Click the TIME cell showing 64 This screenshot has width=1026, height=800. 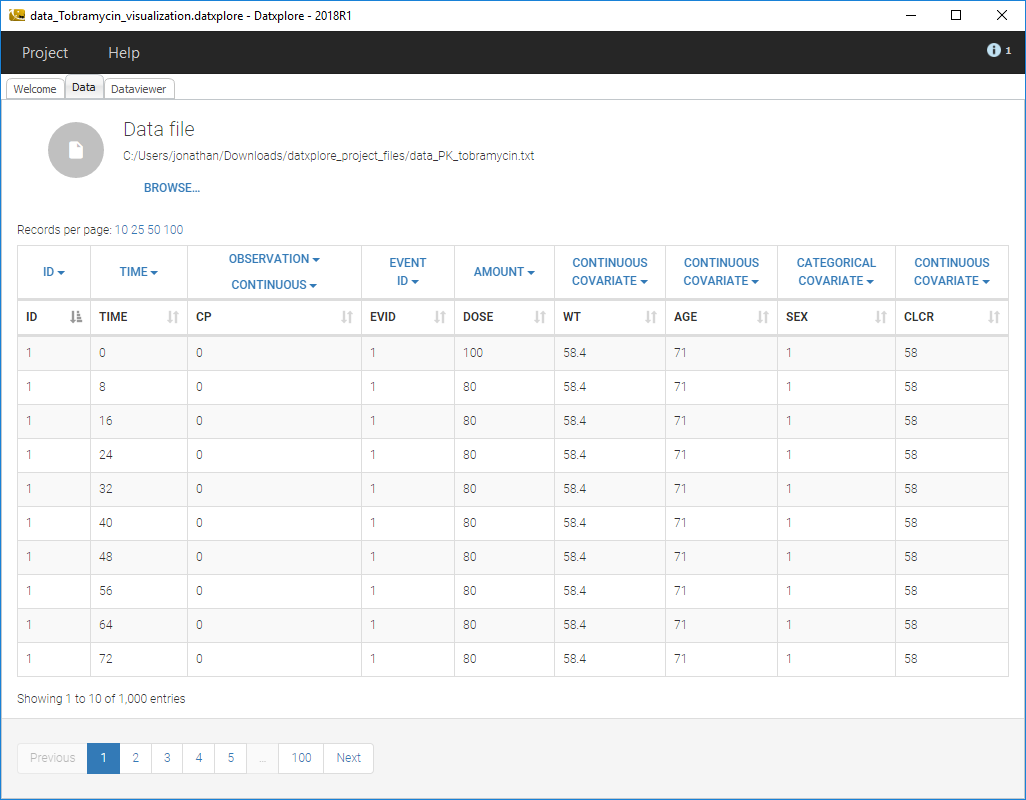click(139, 625)
